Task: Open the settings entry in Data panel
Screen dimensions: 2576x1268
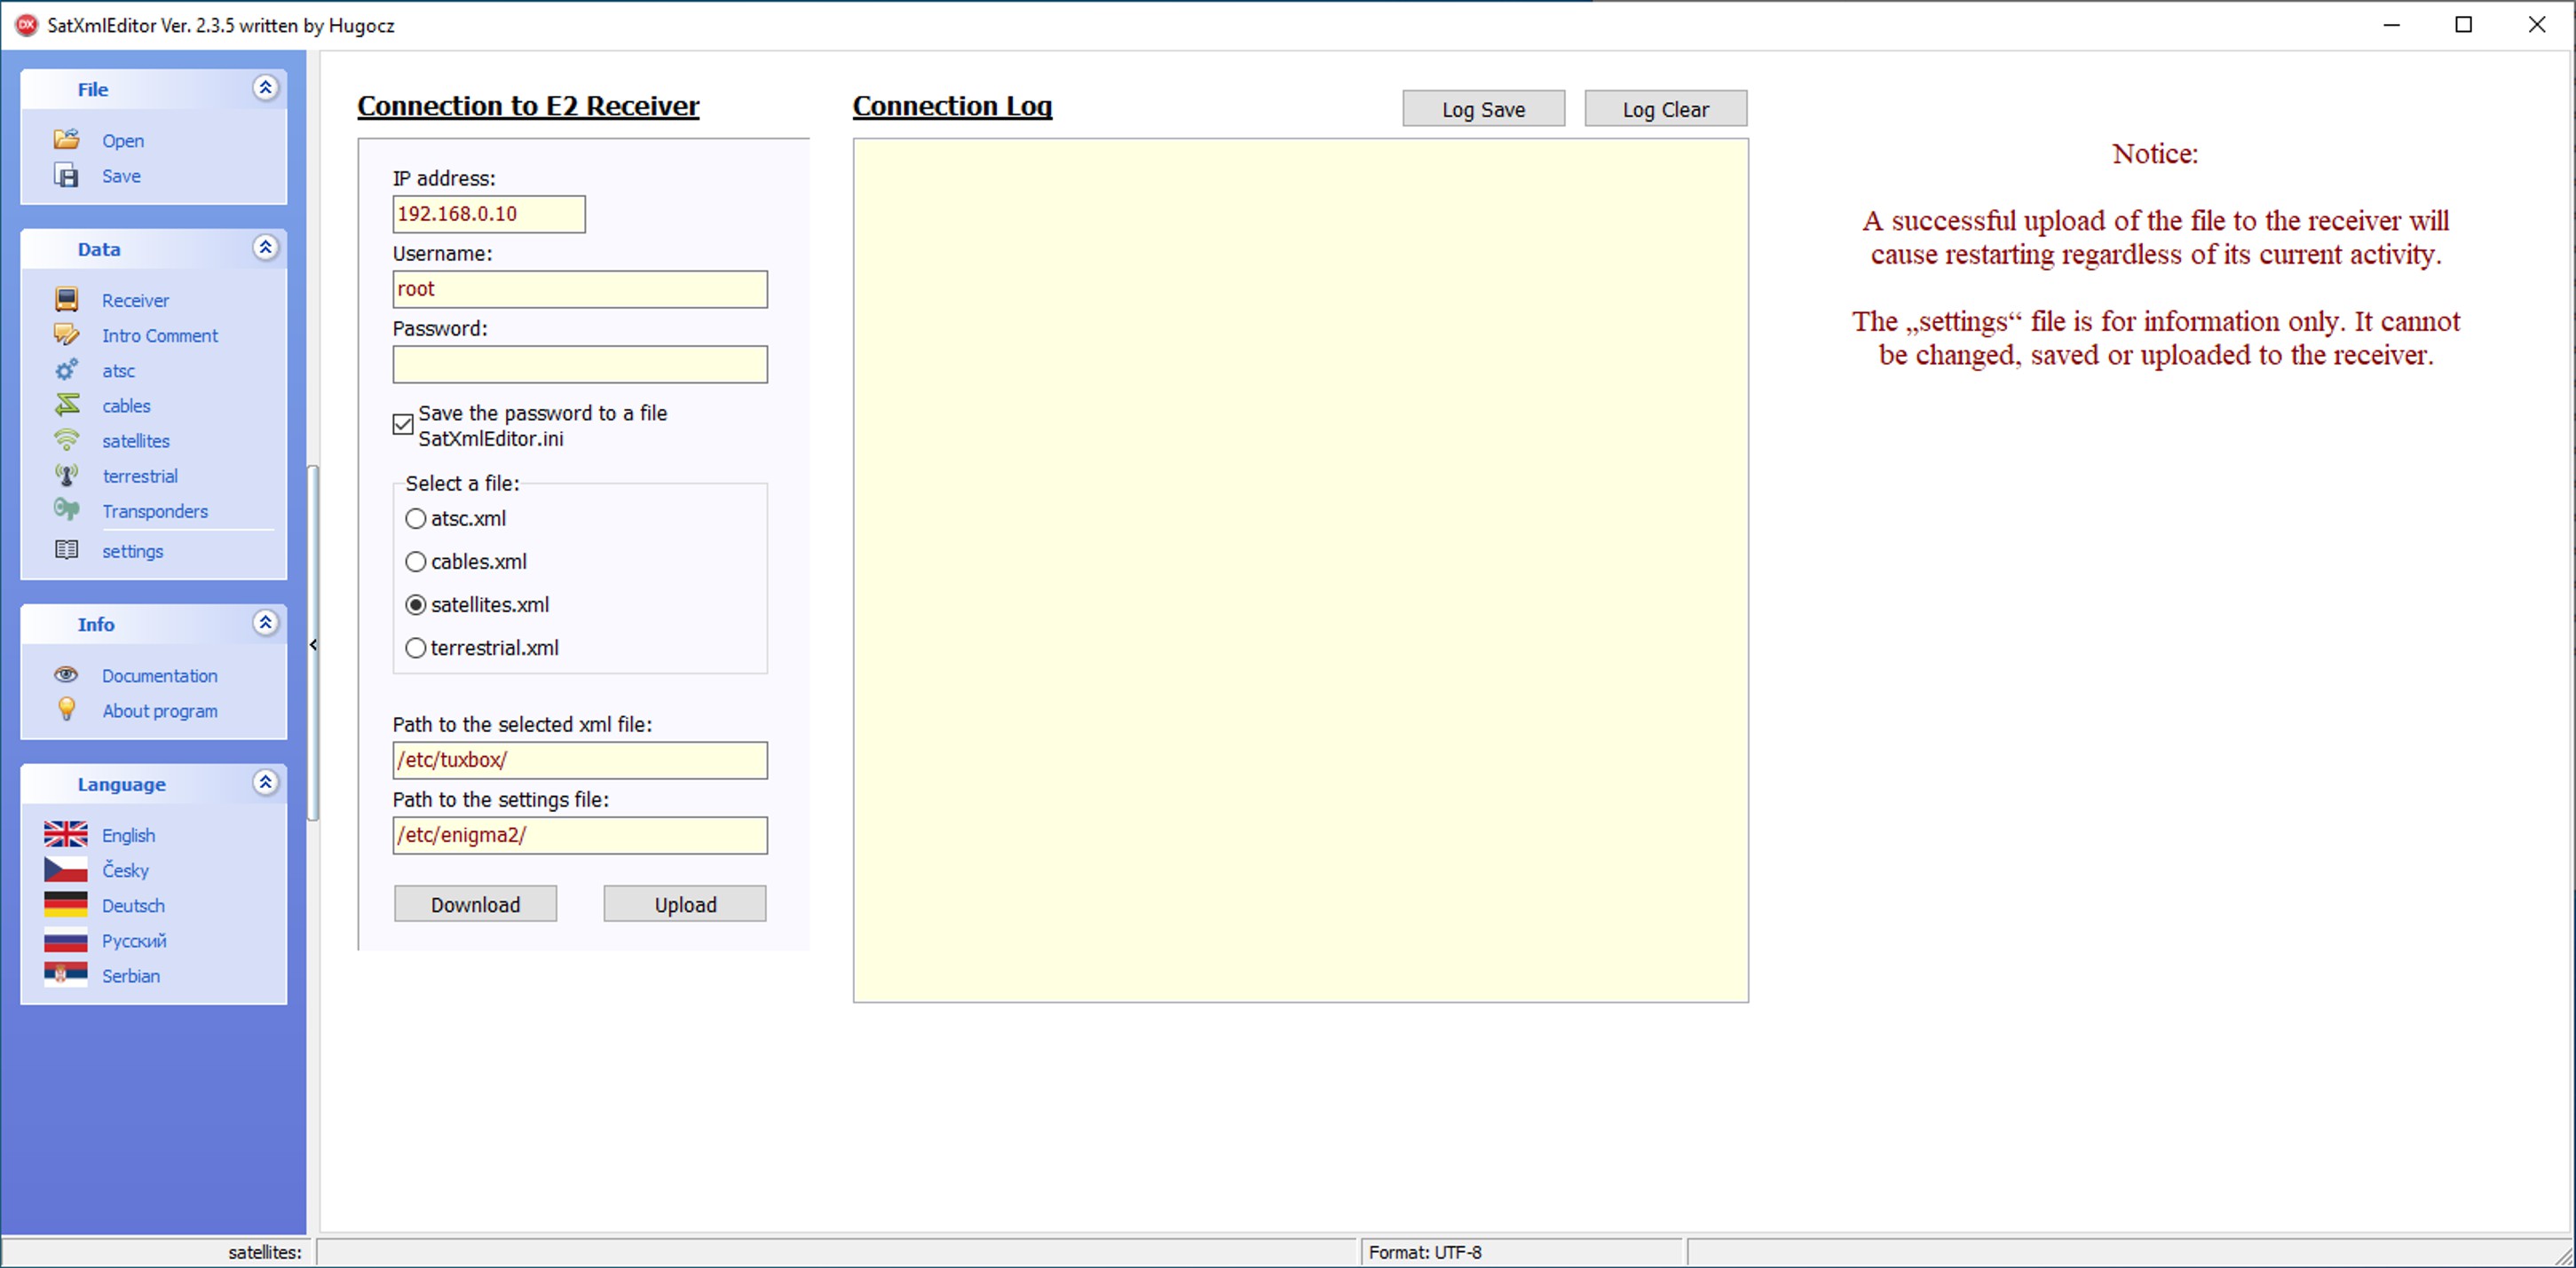Action: (x=132, y=550)
